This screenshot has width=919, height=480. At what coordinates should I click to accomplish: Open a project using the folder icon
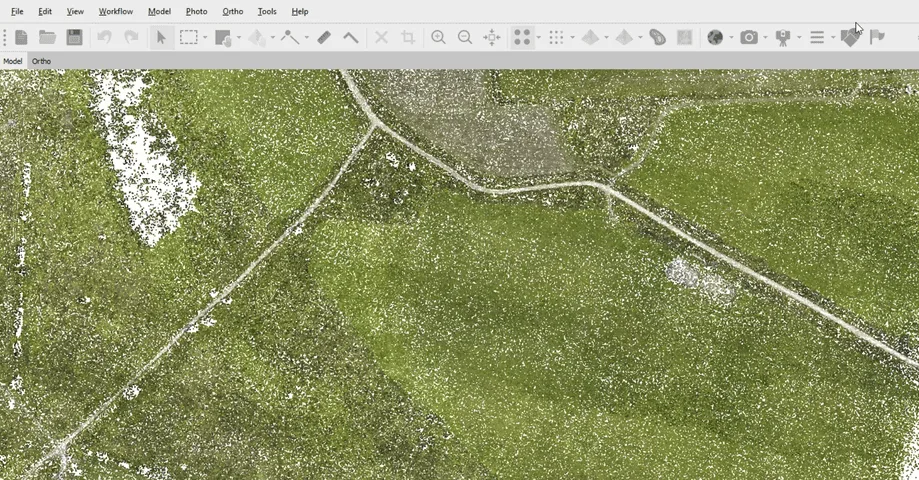[x=47, y=38]
